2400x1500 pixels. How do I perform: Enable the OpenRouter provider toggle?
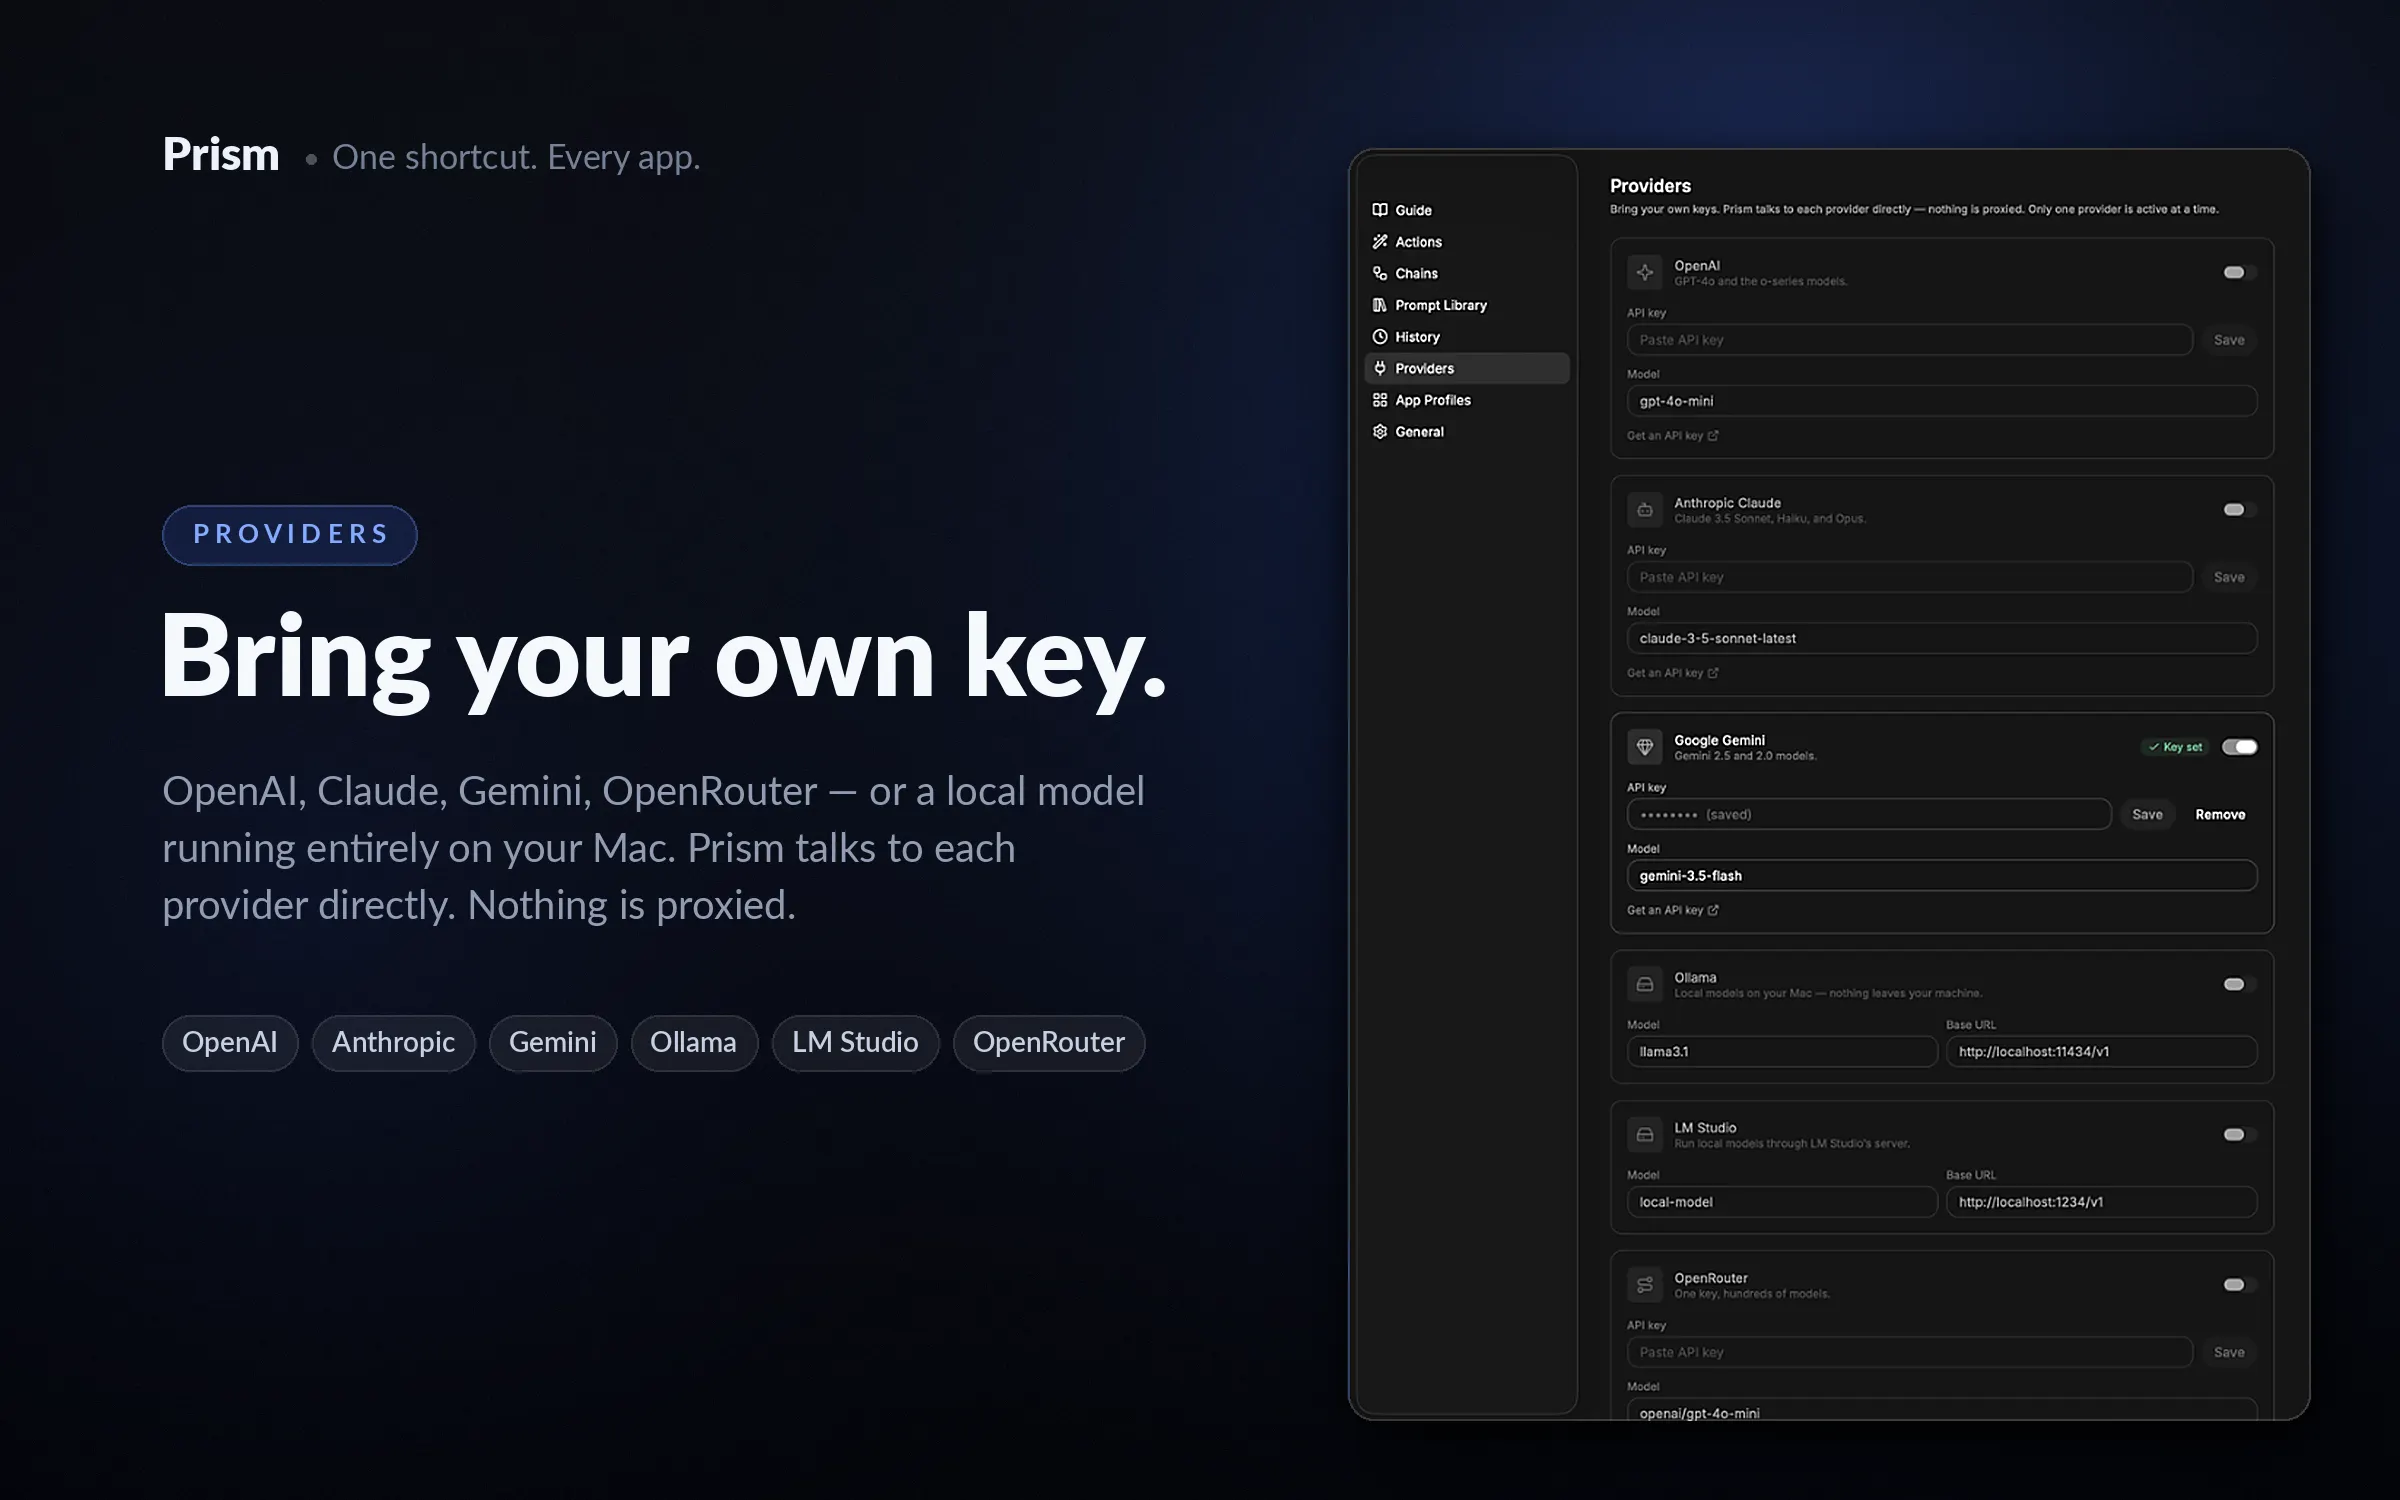tap(2238, 1285)
